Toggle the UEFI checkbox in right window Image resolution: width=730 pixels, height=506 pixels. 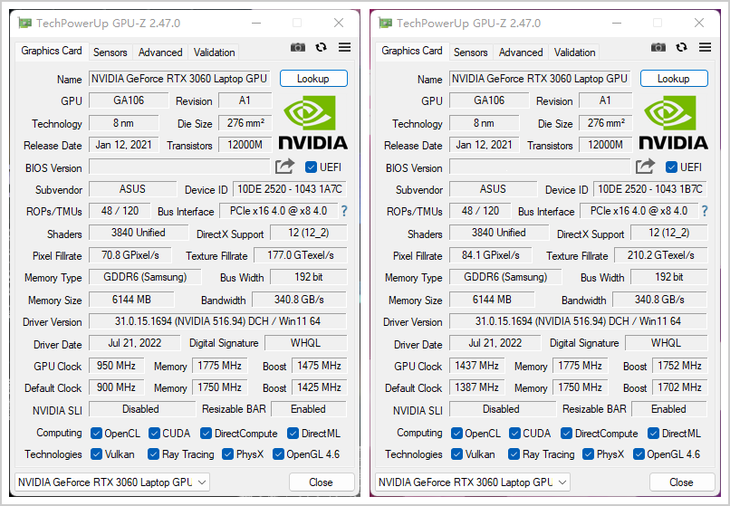671,167
